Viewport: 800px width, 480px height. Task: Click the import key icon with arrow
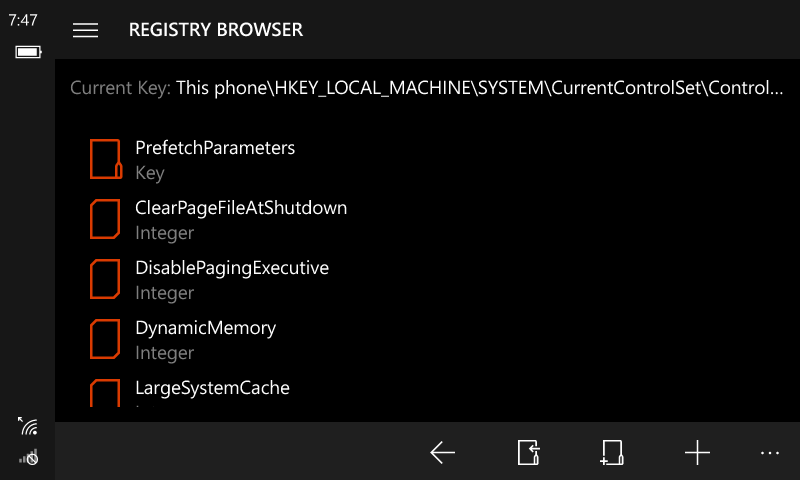click(x=528, y=453)
